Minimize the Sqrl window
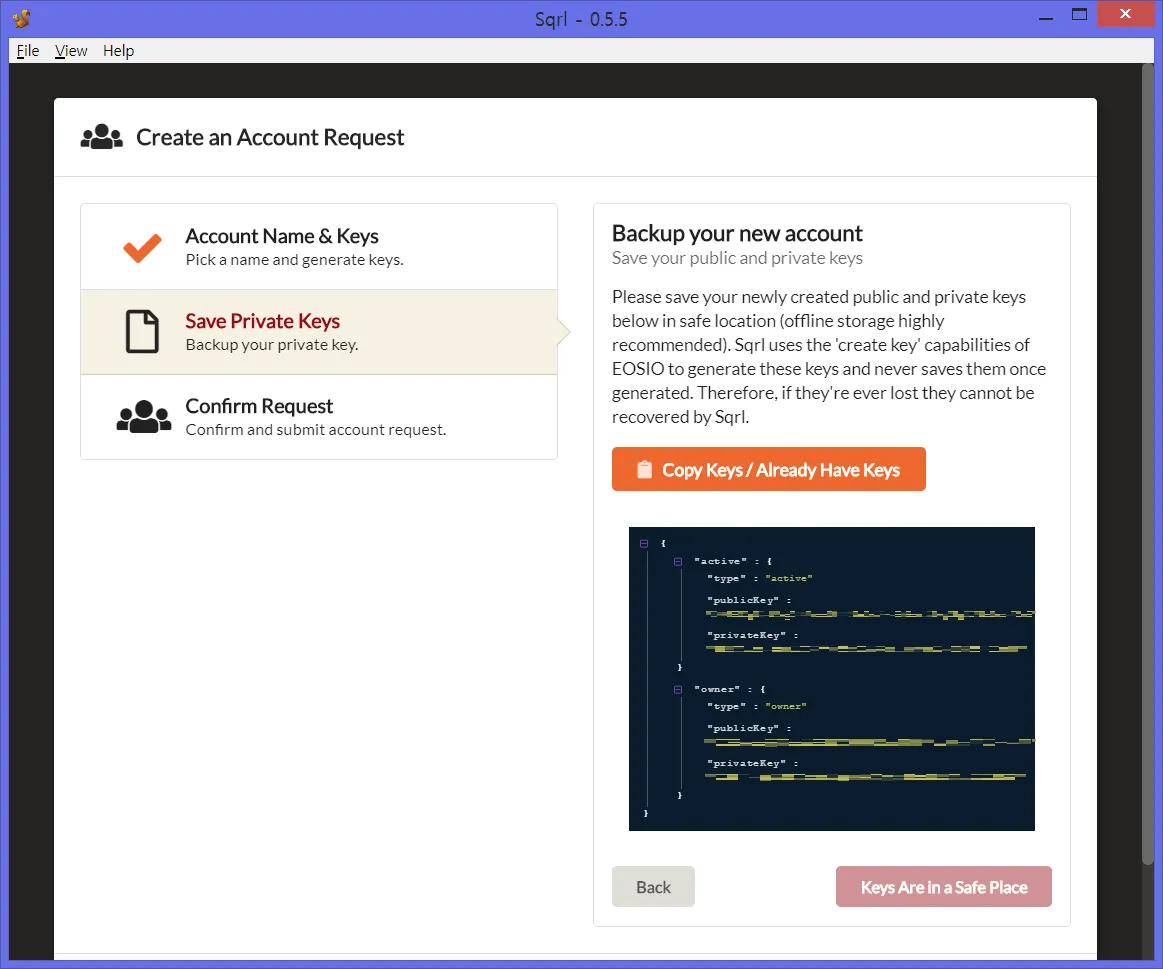 click(1046, 16)
